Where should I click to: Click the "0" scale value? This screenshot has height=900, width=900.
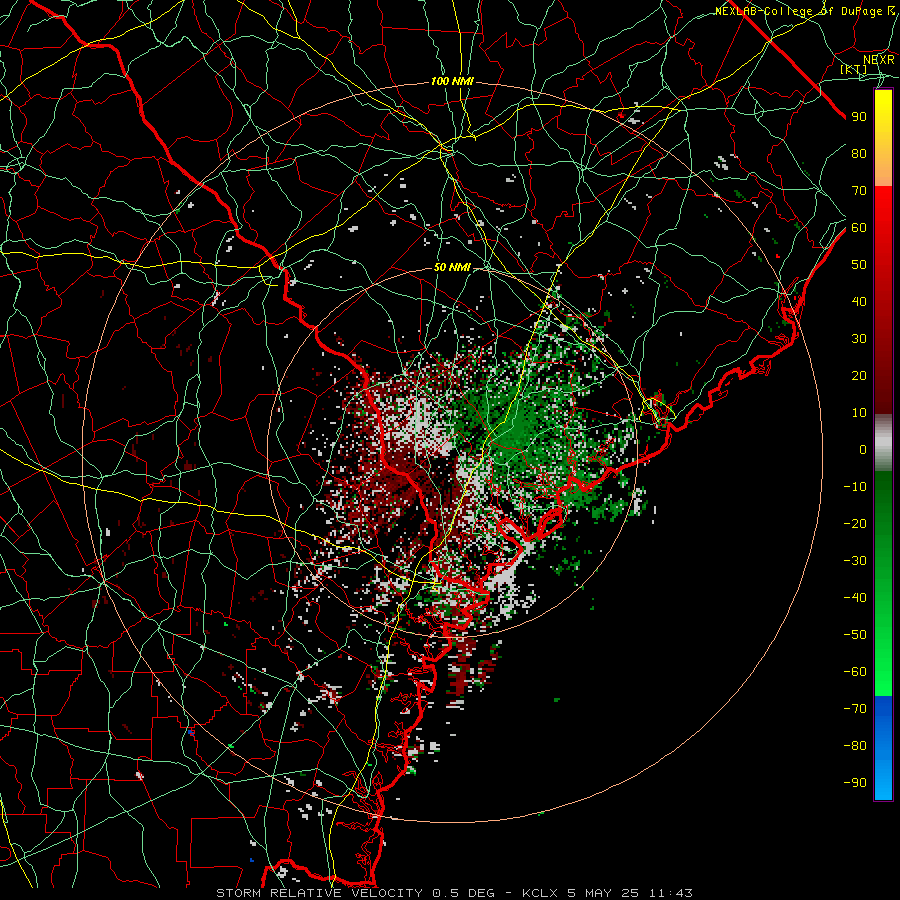tap(863, 450)
